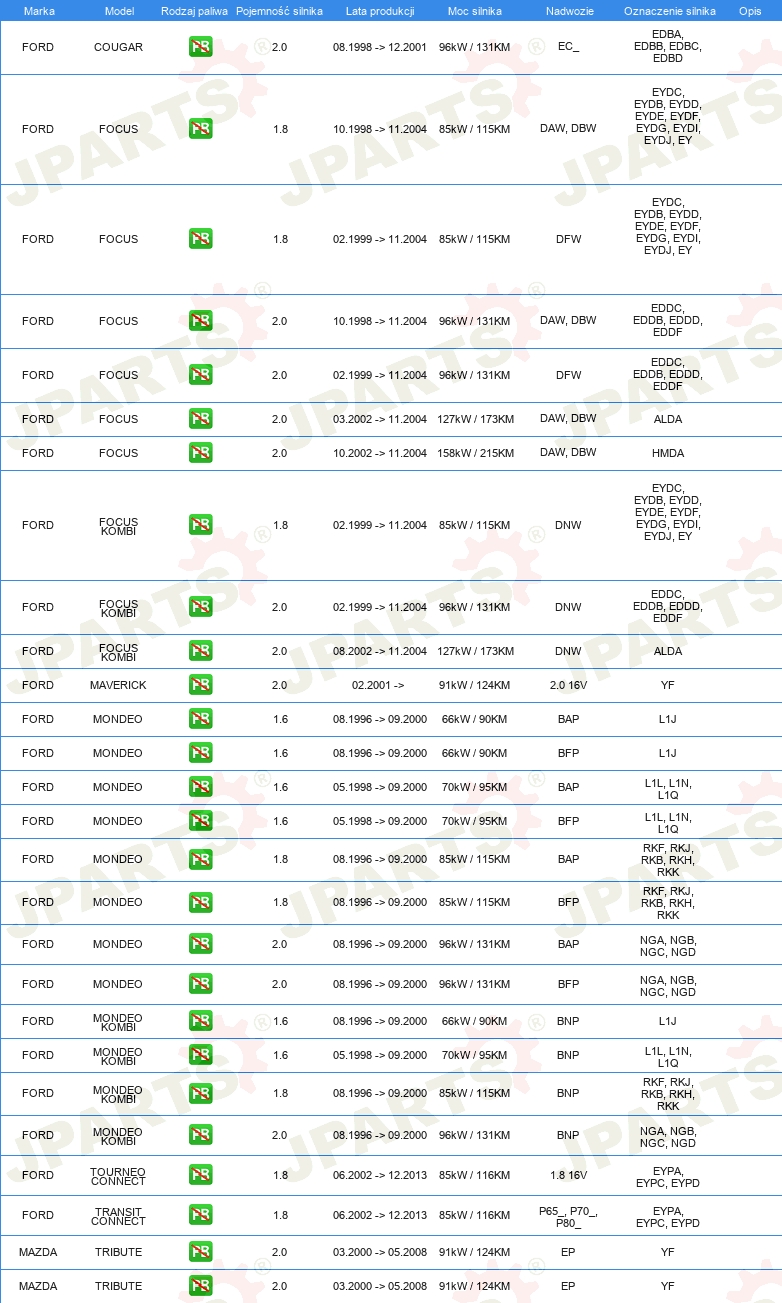
Task: Select the MAVERICK model cell
Action: (x=118, y=685)
